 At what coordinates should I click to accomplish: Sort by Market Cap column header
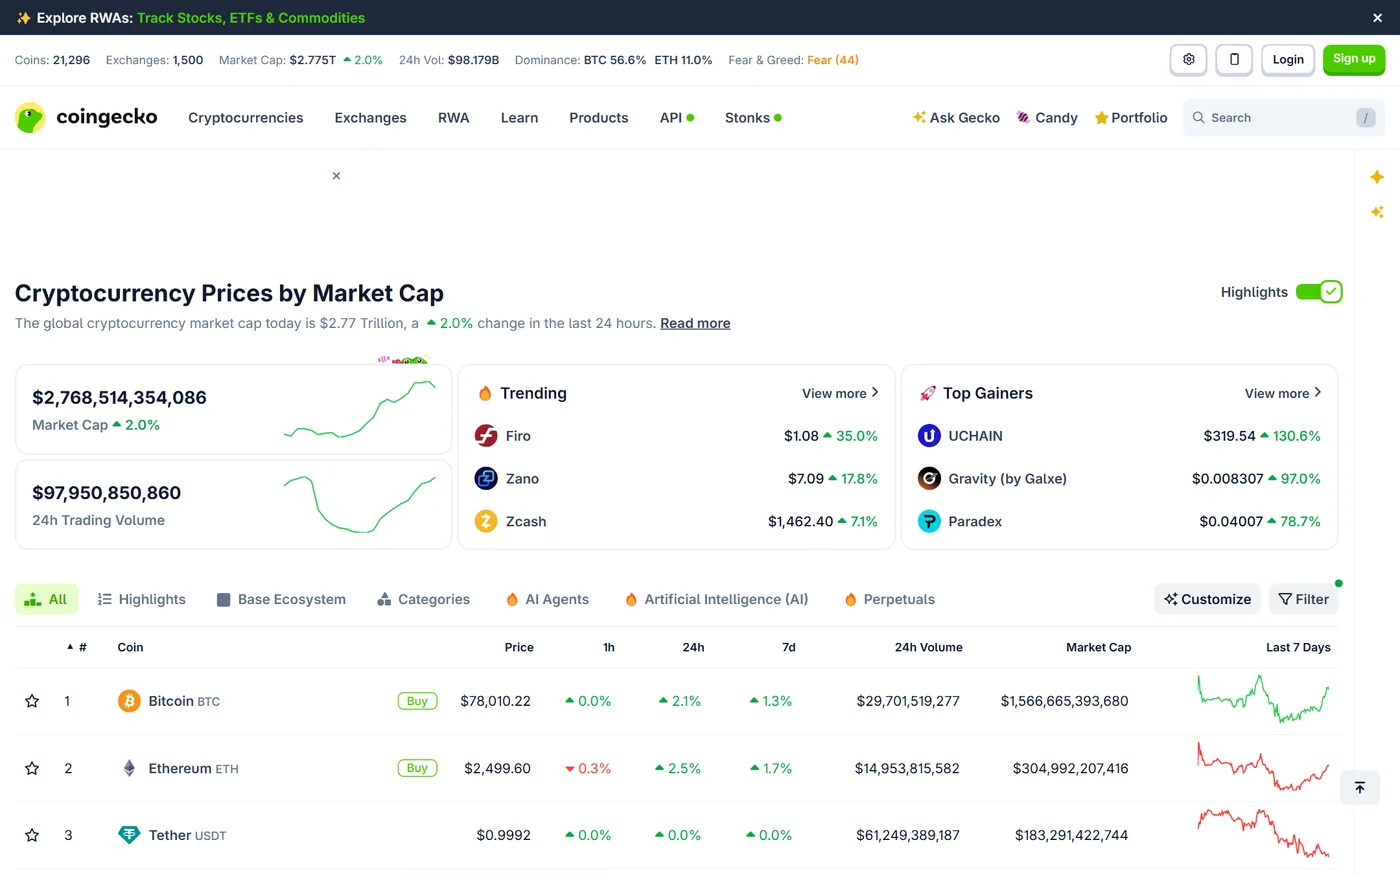1098,647
